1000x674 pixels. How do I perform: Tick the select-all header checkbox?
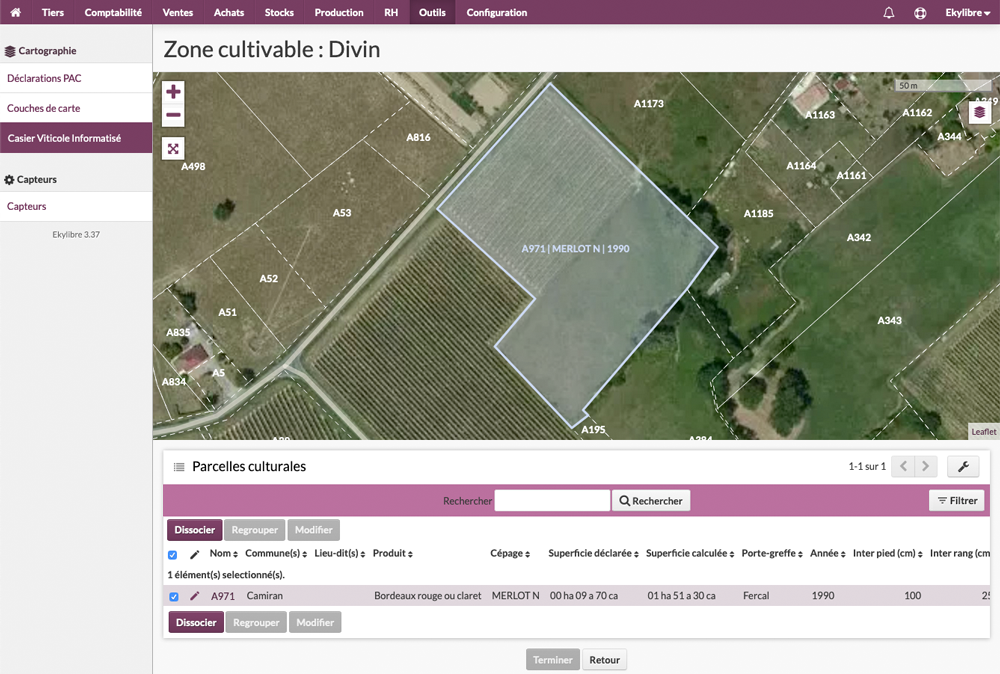coord(172,555)
